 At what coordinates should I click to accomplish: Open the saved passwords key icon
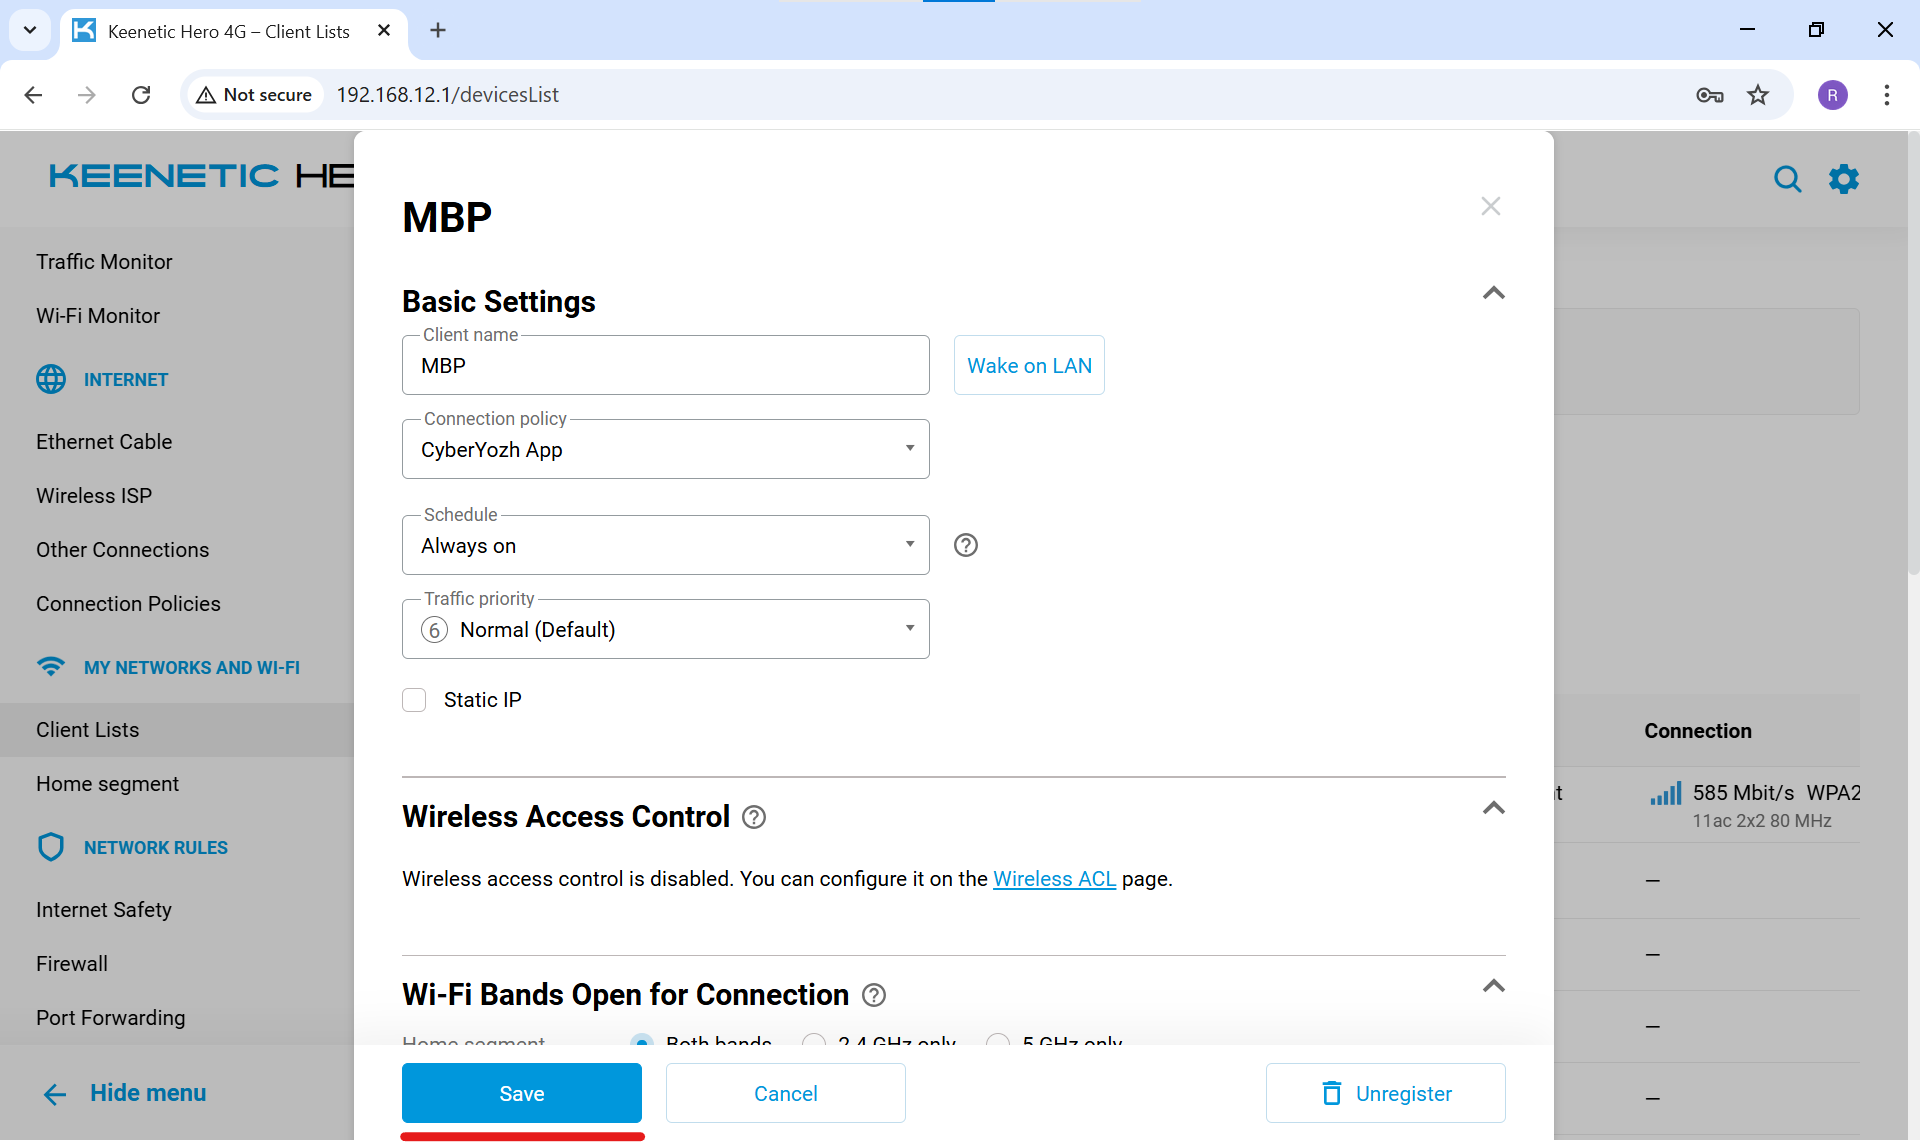coord(1709,95)
